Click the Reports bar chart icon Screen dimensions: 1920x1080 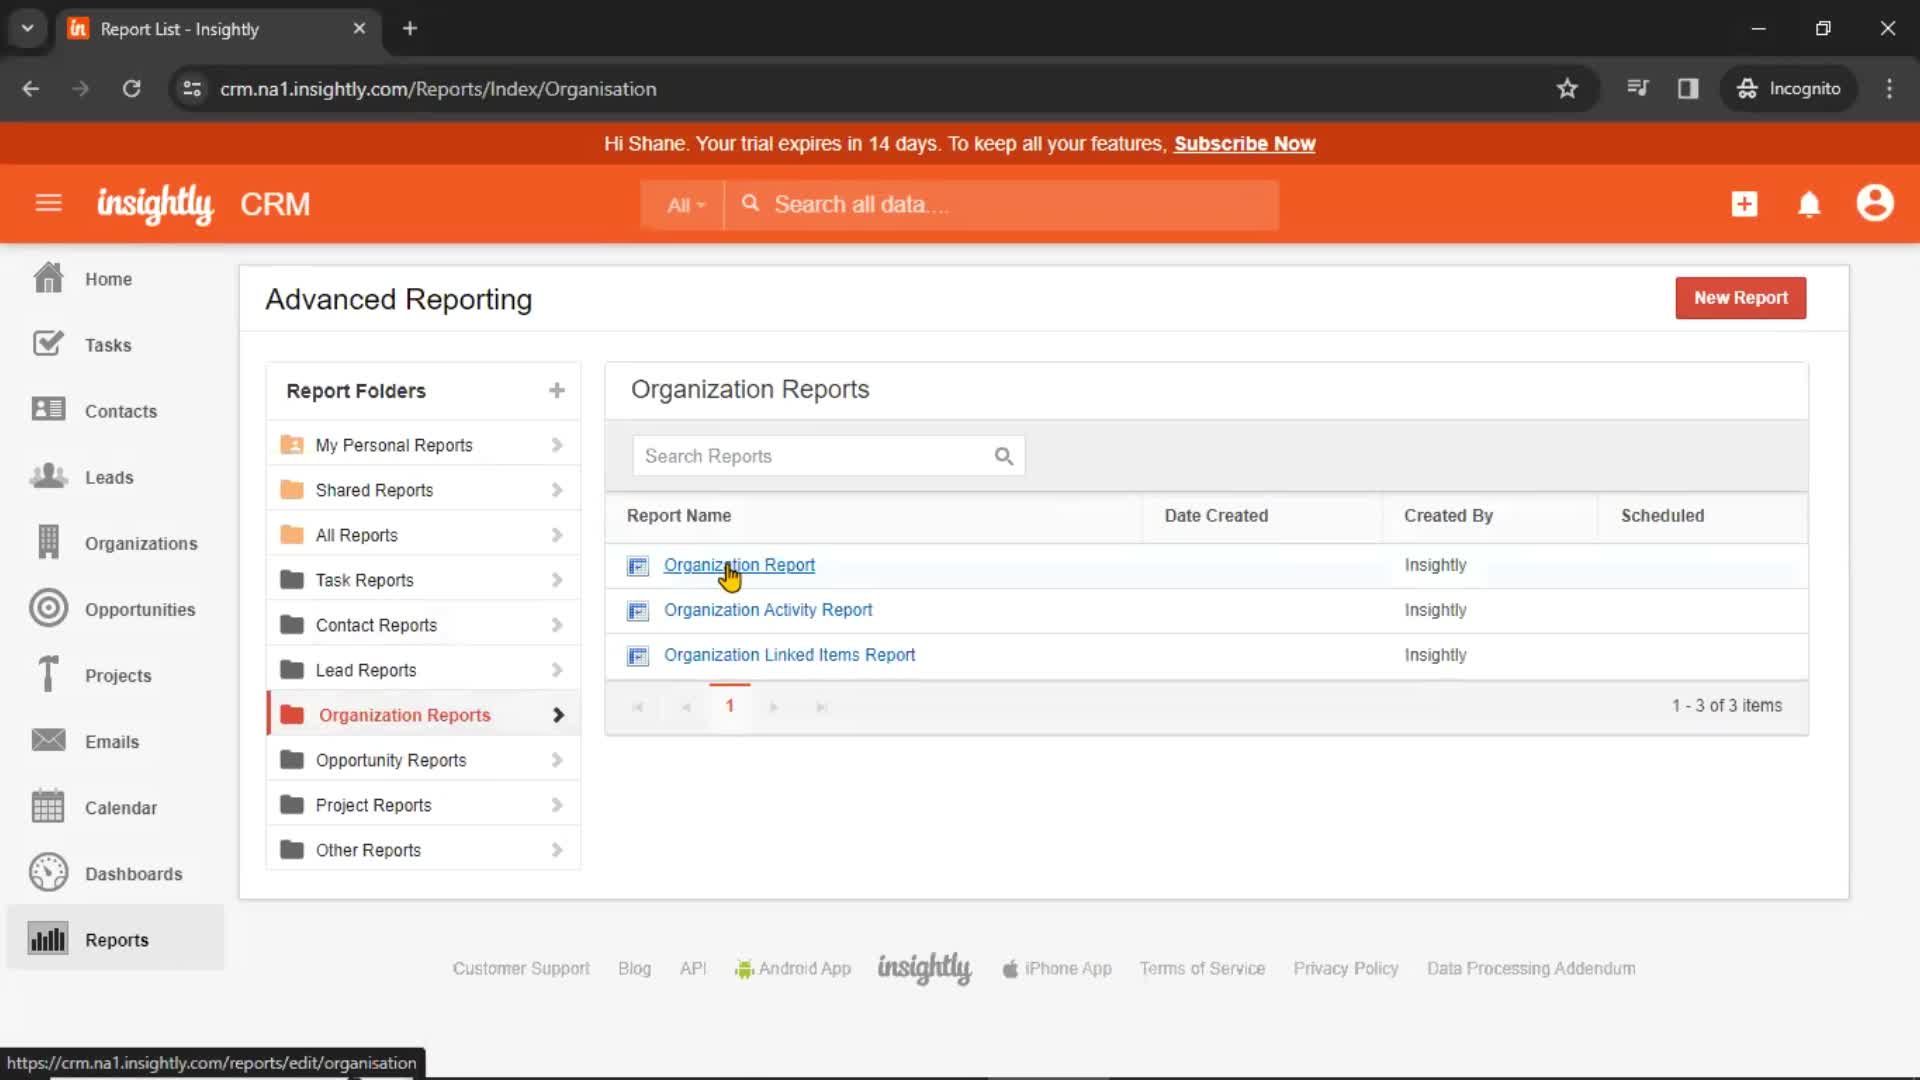(x=48, y=939)
